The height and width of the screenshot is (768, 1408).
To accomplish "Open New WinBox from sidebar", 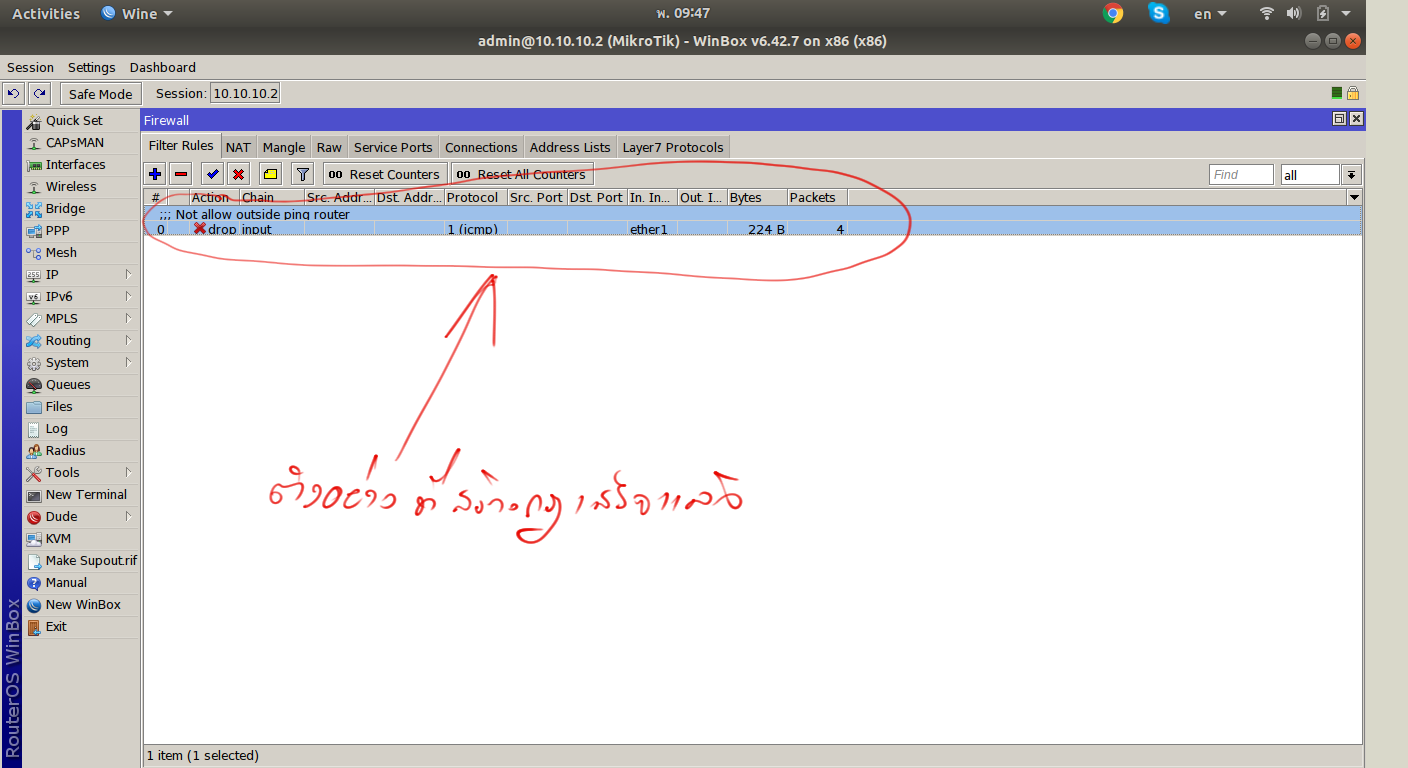I will click(82, 604).
